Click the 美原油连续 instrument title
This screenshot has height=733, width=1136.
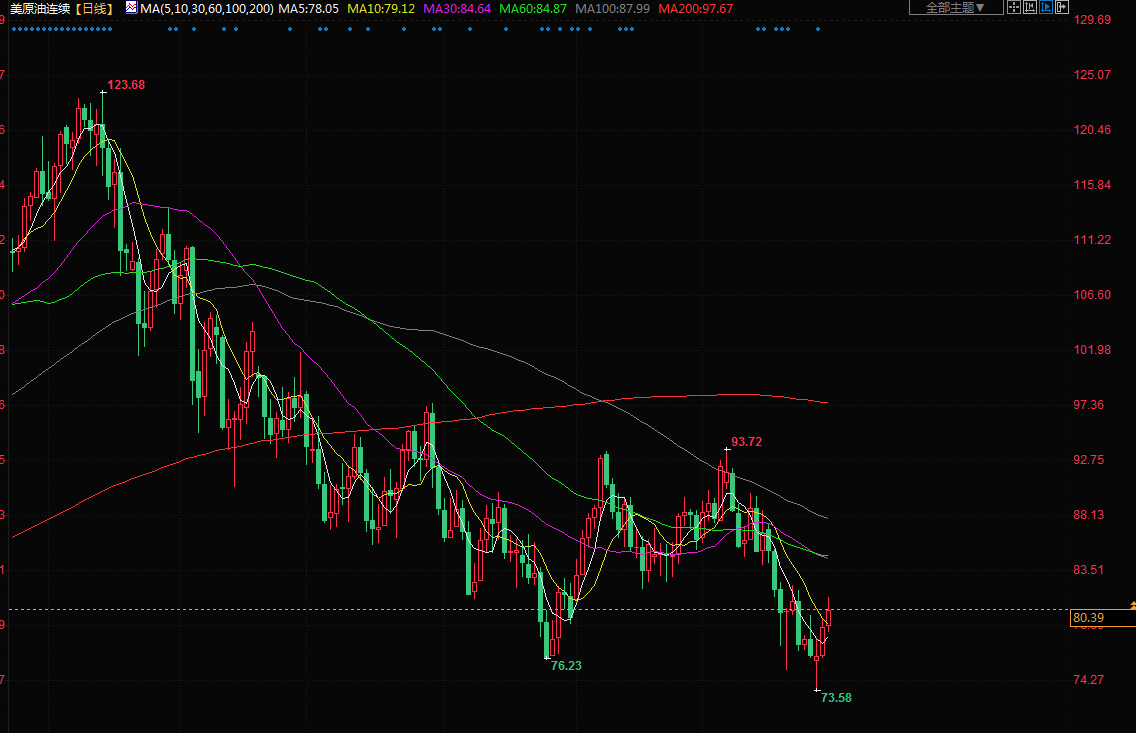[x=41, y=8]
